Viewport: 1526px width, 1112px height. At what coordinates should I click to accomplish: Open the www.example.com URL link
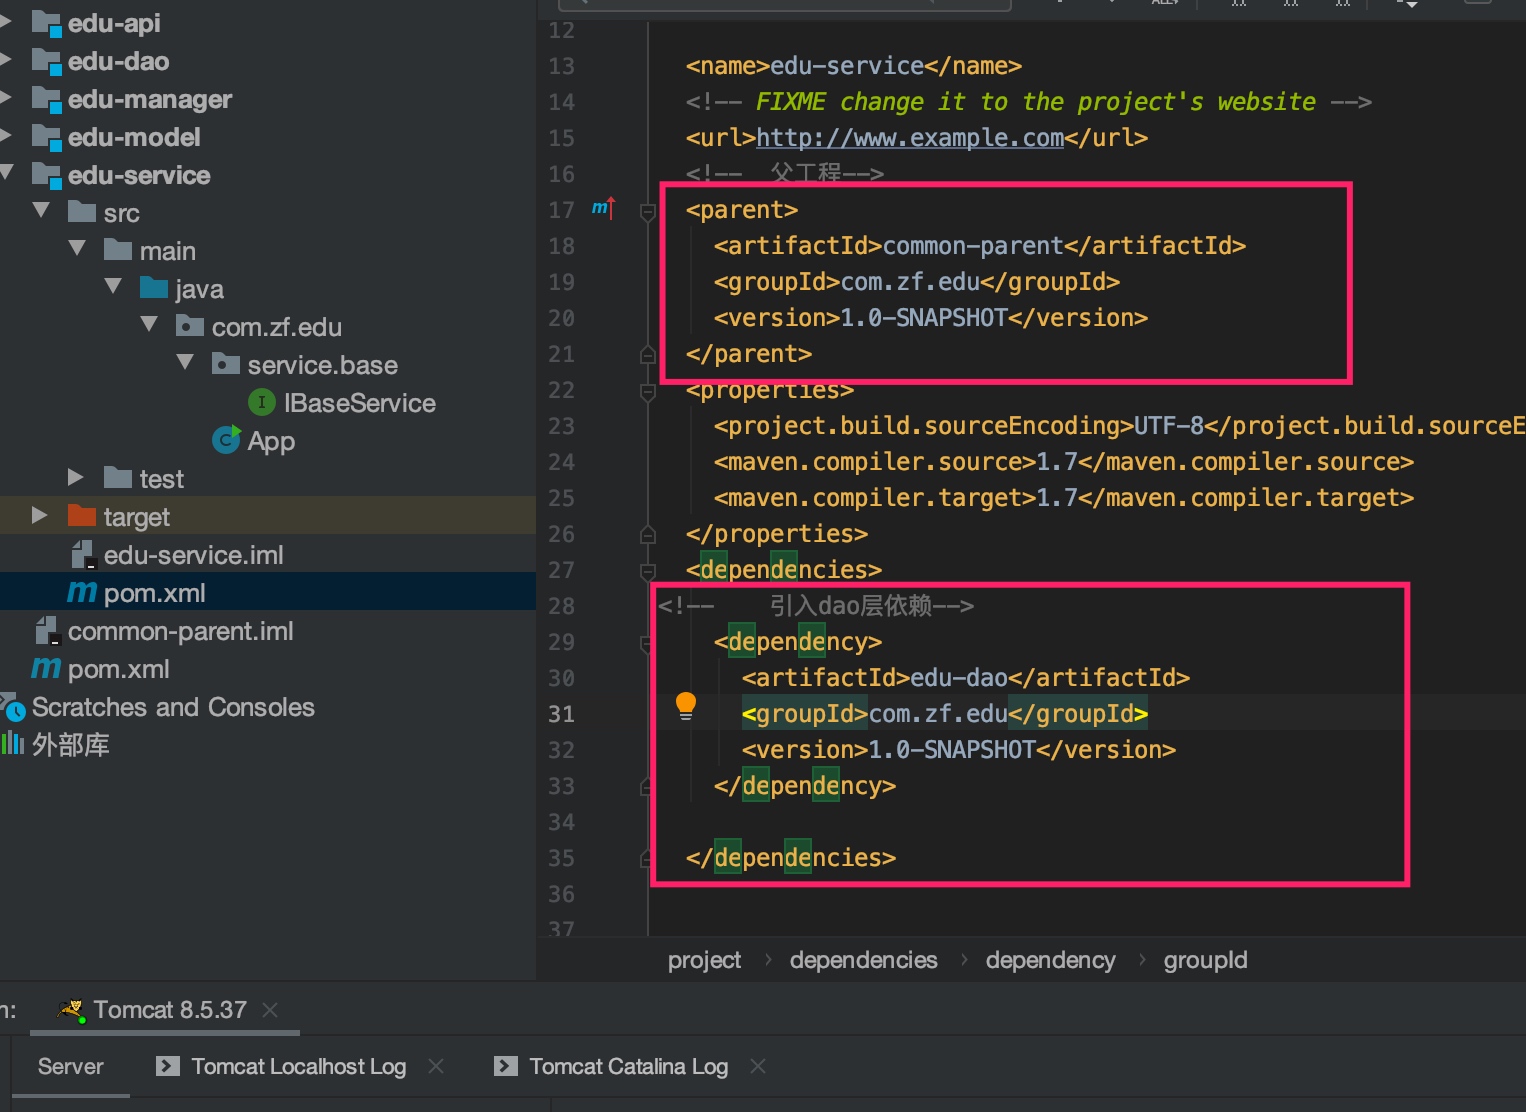pos(909,137)
